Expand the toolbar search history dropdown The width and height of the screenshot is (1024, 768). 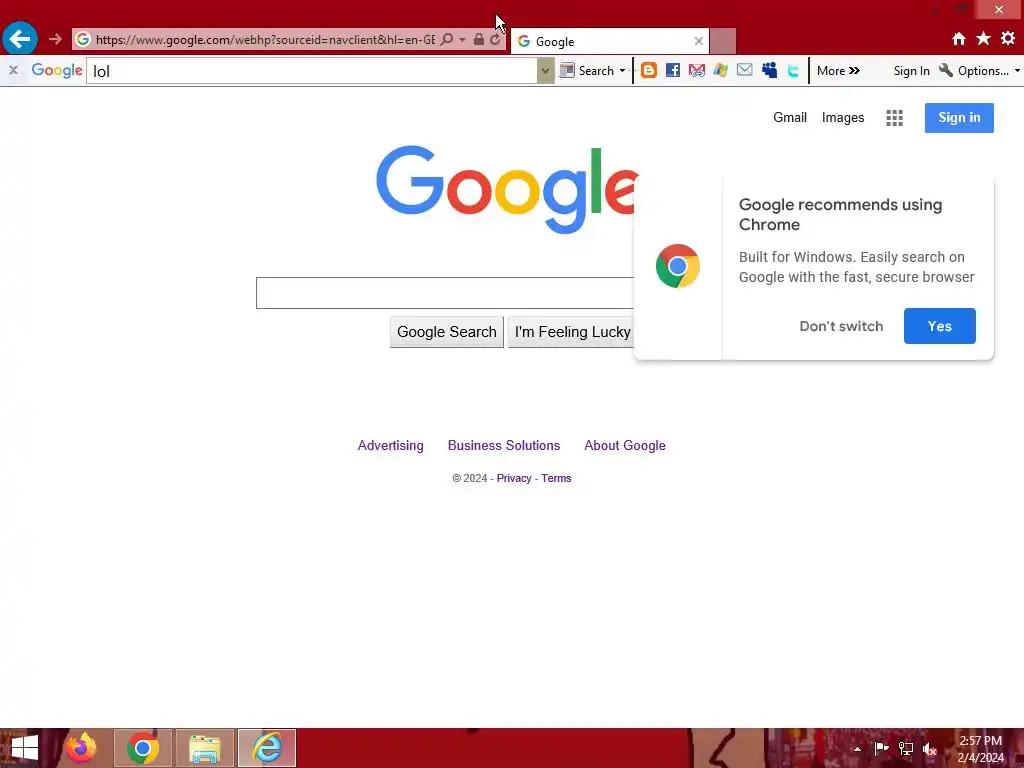tap(545, 71)
